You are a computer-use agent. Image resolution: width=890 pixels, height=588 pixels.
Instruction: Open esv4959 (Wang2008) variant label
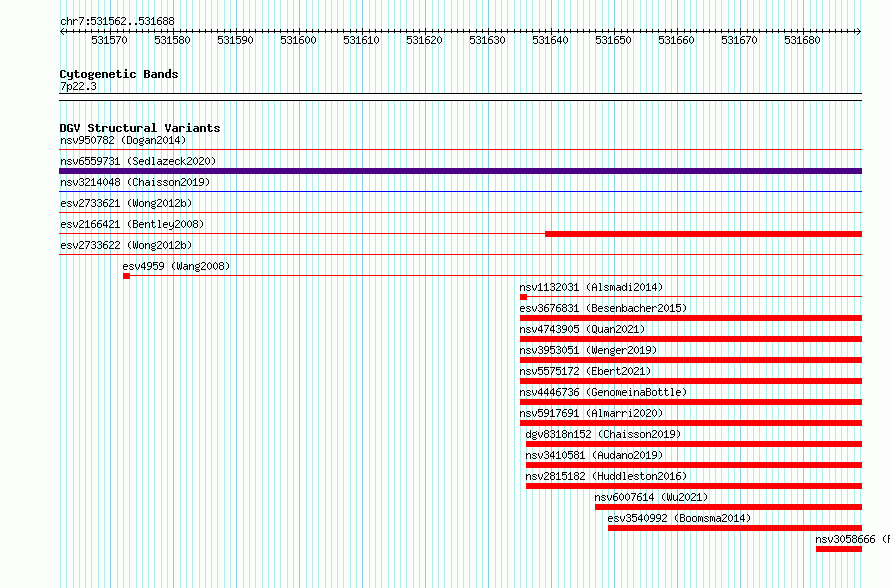click(176, 266)
